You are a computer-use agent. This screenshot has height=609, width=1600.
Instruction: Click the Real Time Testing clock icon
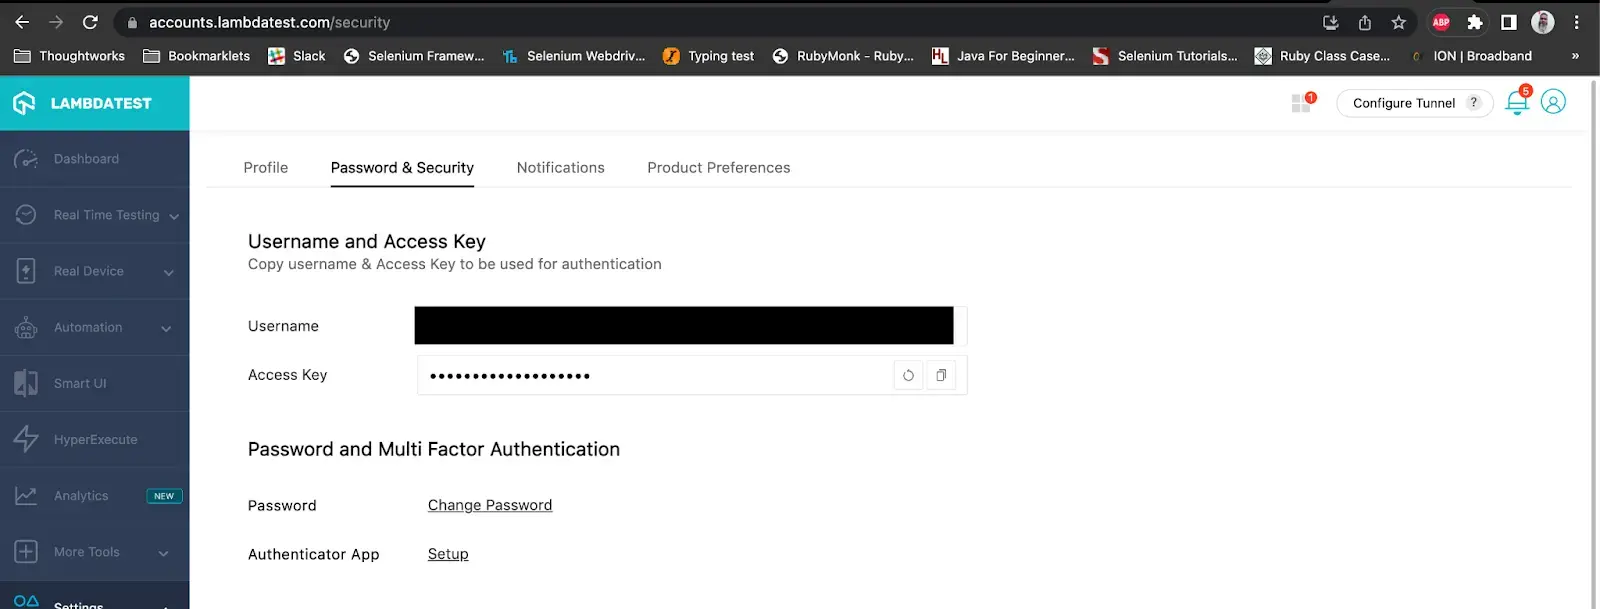click(x=26, y=215)
